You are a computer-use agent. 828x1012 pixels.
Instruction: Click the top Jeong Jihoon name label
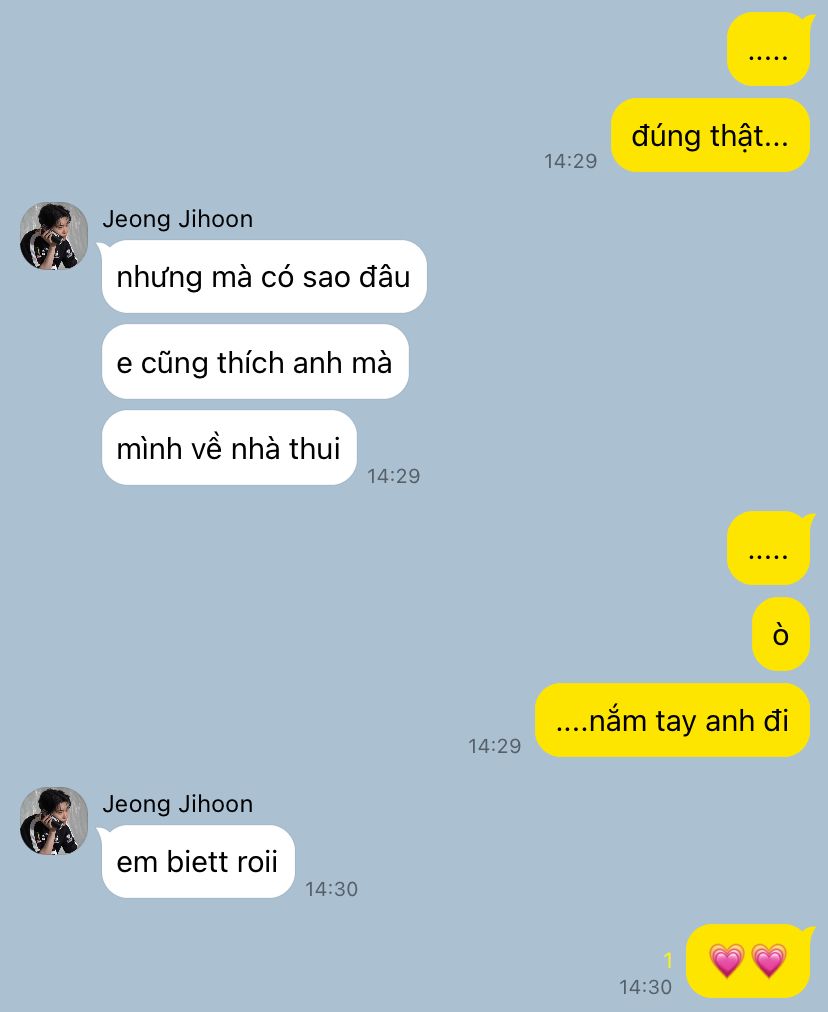(x=177, y=219)
